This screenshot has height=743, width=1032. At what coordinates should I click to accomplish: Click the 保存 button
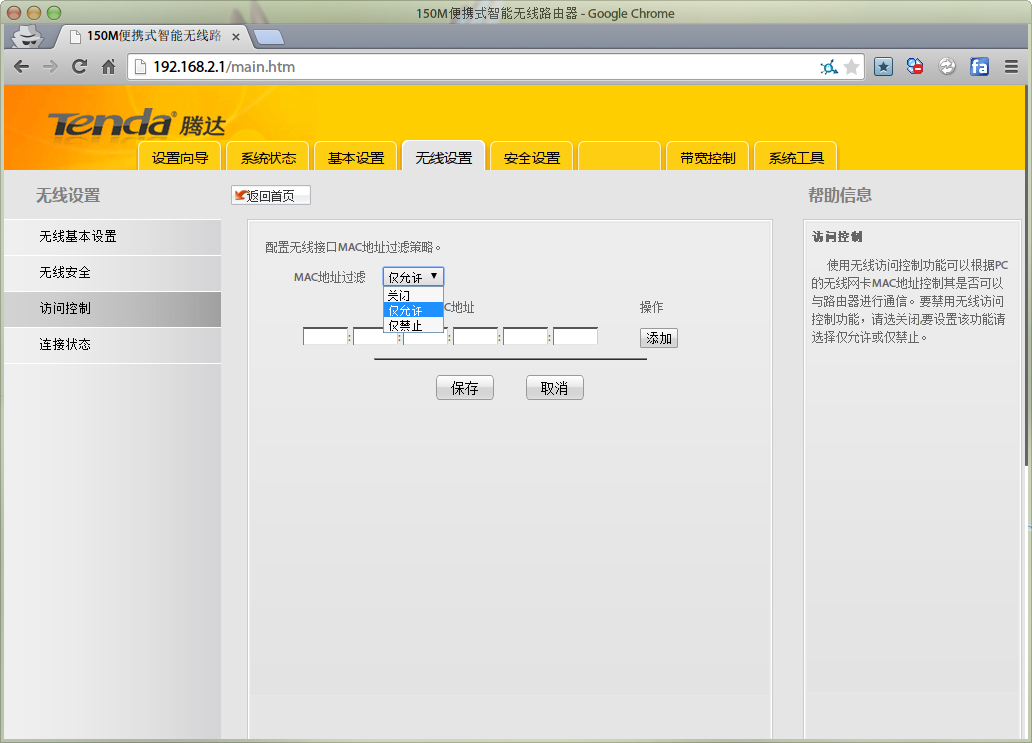point(465,388)
